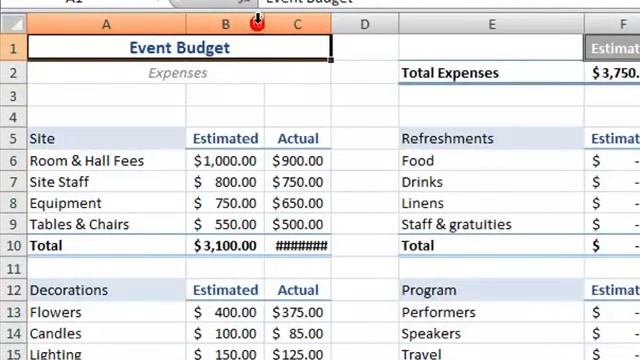Click the 400.00 Flowers estimate
Viewport: 640px width, 360px height.
click(225, 312)
